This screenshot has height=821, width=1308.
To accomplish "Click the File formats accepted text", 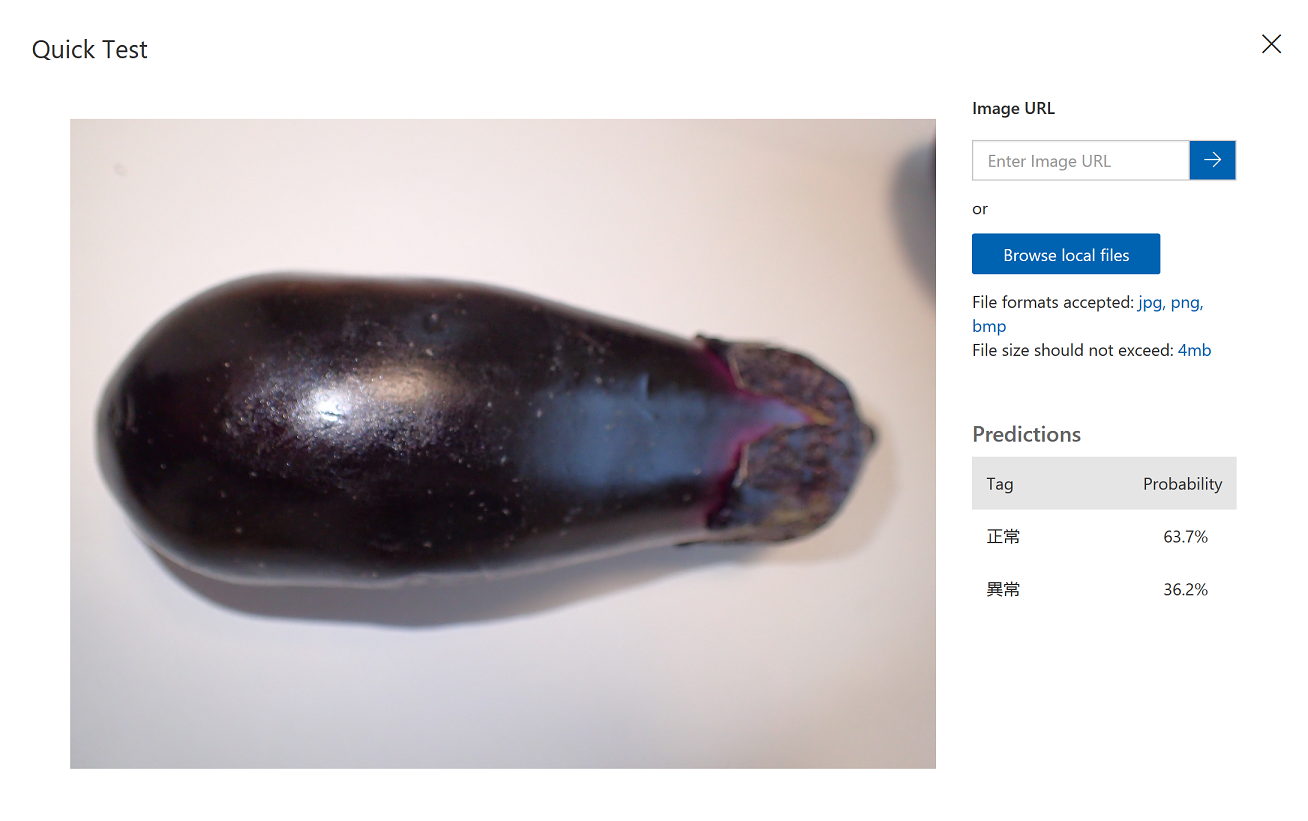I will 1053,302.
